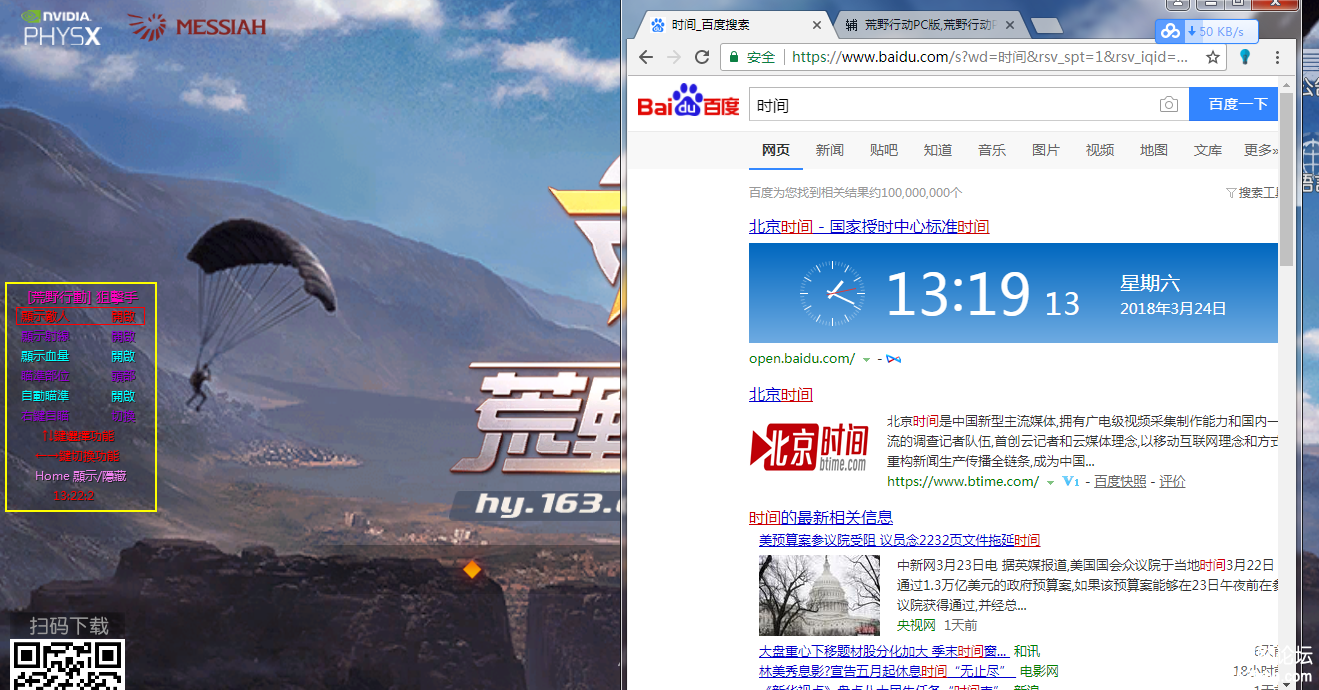
Task: Click the 星期六 weekday text
Action: pyautogui.click(x=1150, y=283)
